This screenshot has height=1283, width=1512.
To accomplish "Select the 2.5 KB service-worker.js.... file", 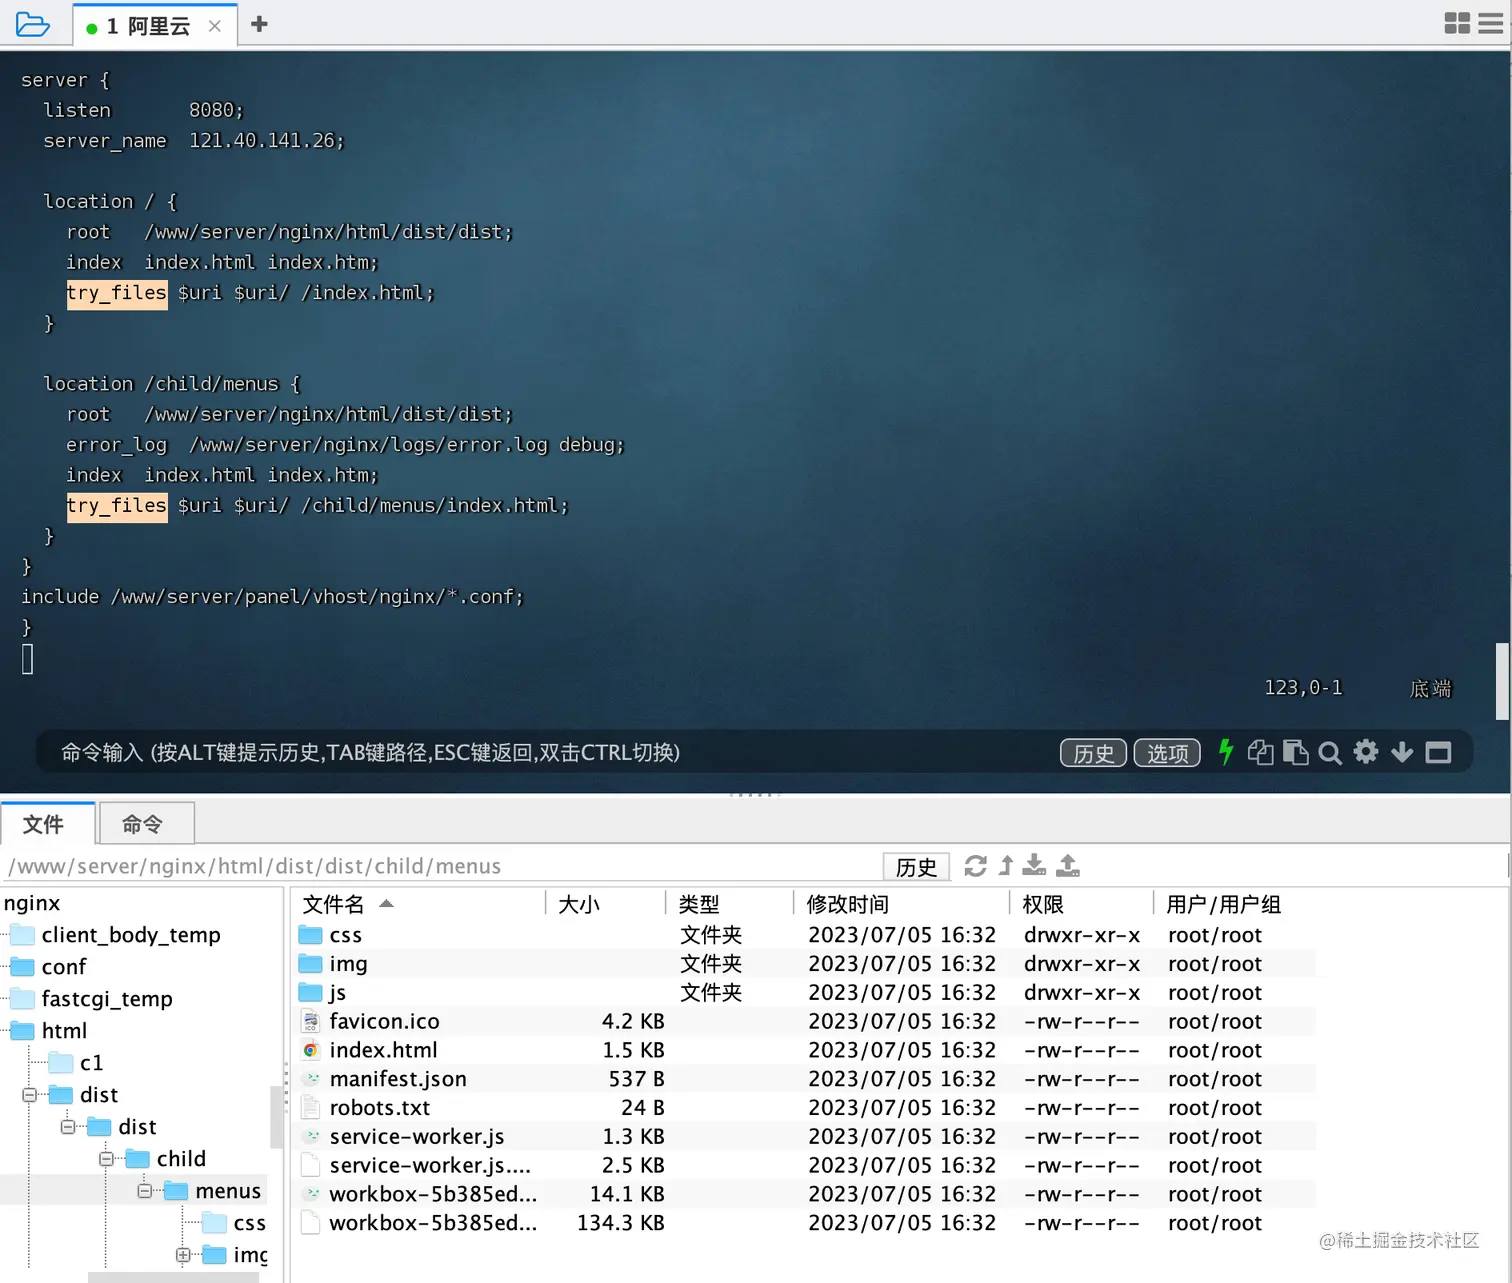I will pyautogui.click(x=805, y=1165).
